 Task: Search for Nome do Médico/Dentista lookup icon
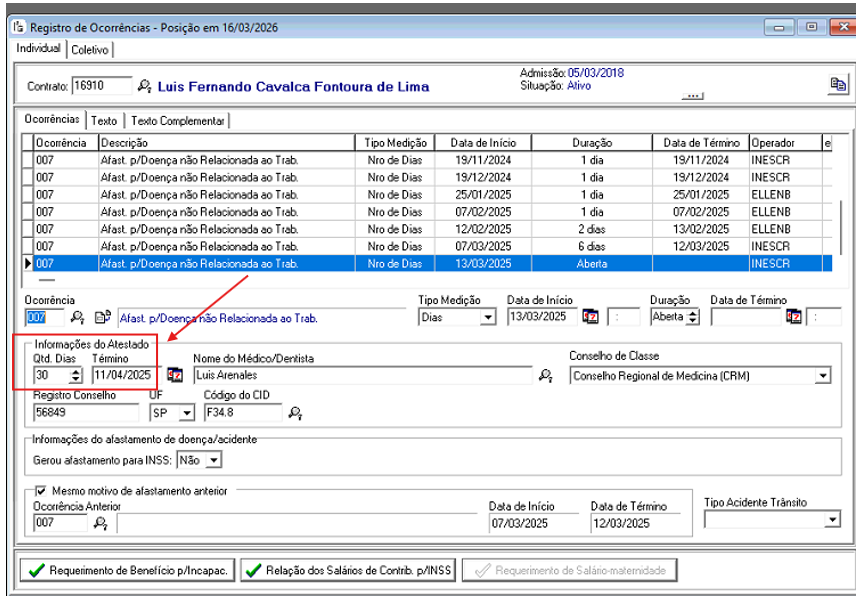tap(545, 375)
